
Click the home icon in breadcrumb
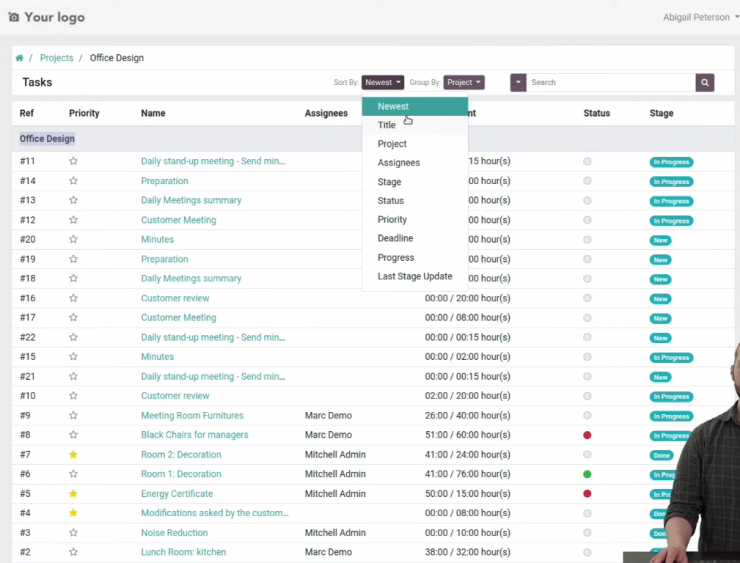[x=19, y=58]
